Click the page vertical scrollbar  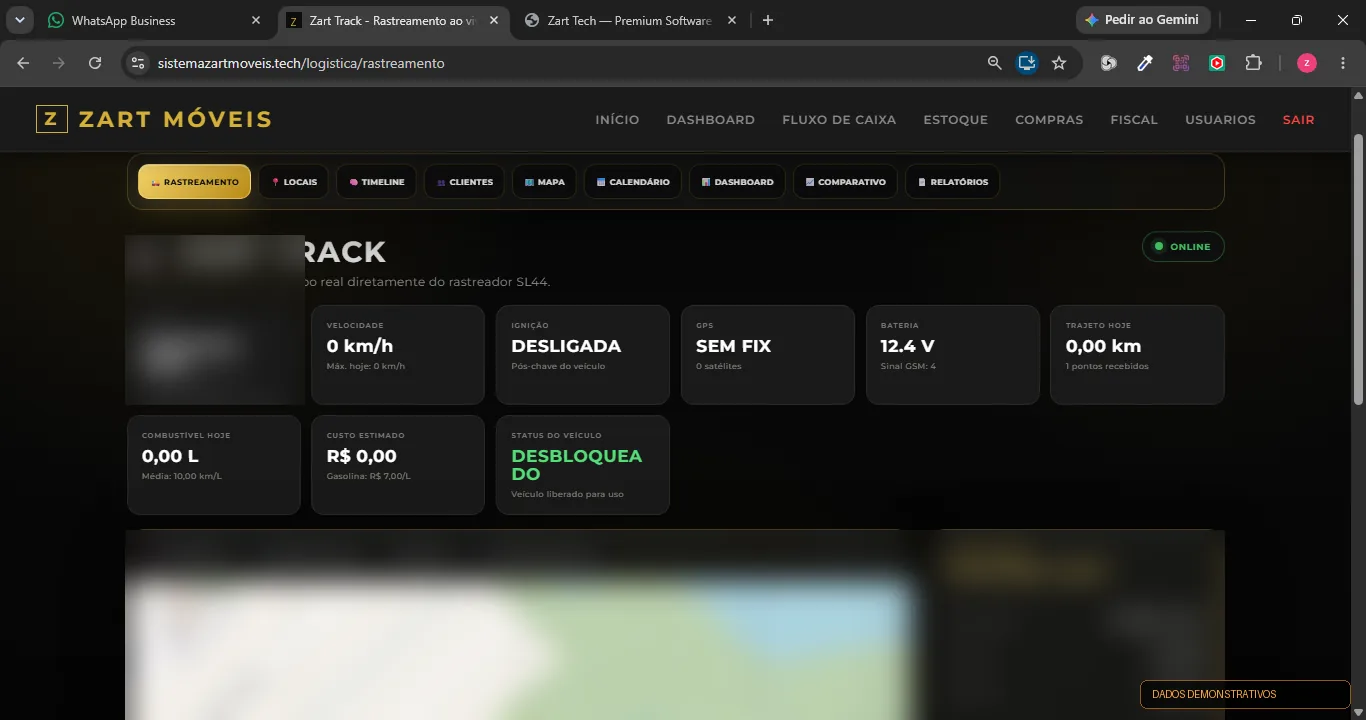pos(1358,268)
